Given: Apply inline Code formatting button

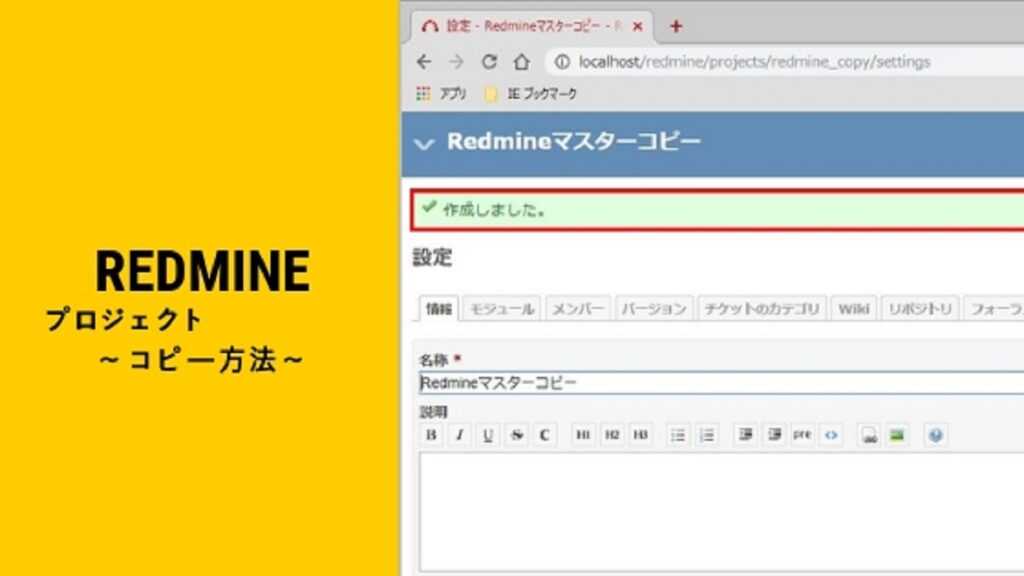Looking at the screenshot, I should point(545,435).
